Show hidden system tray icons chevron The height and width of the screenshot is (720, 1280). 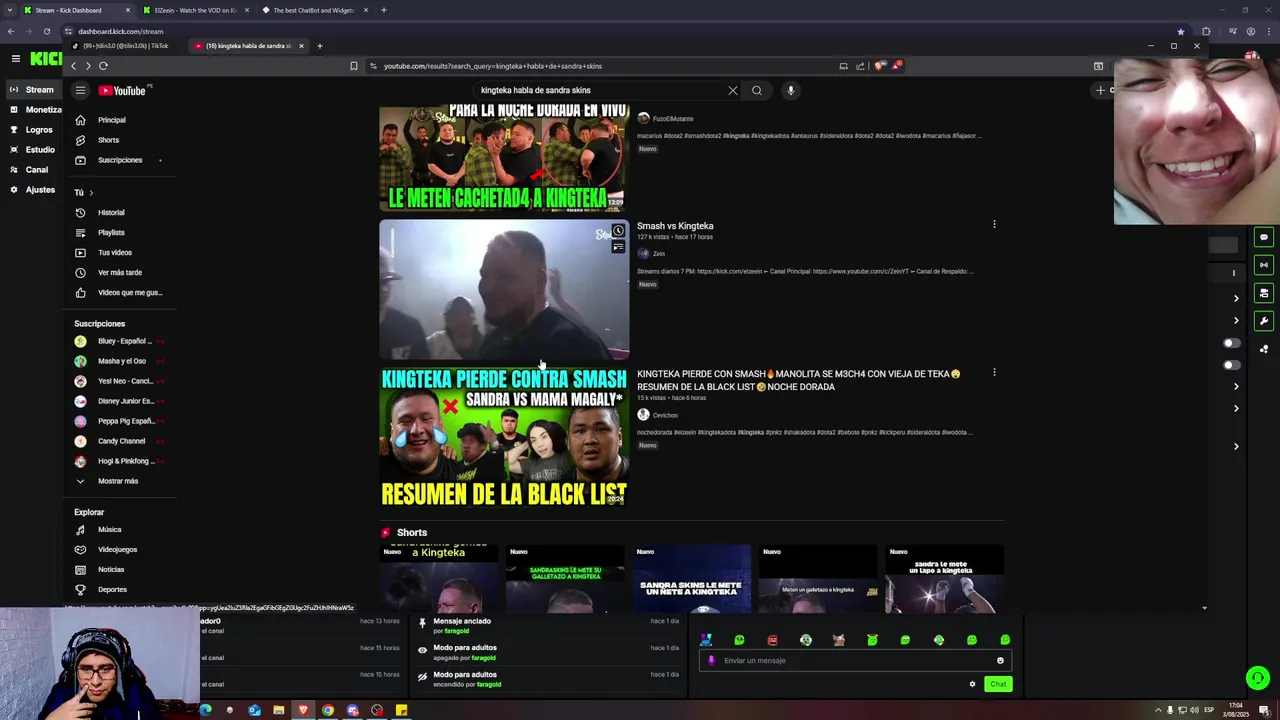click(1158, 710)
